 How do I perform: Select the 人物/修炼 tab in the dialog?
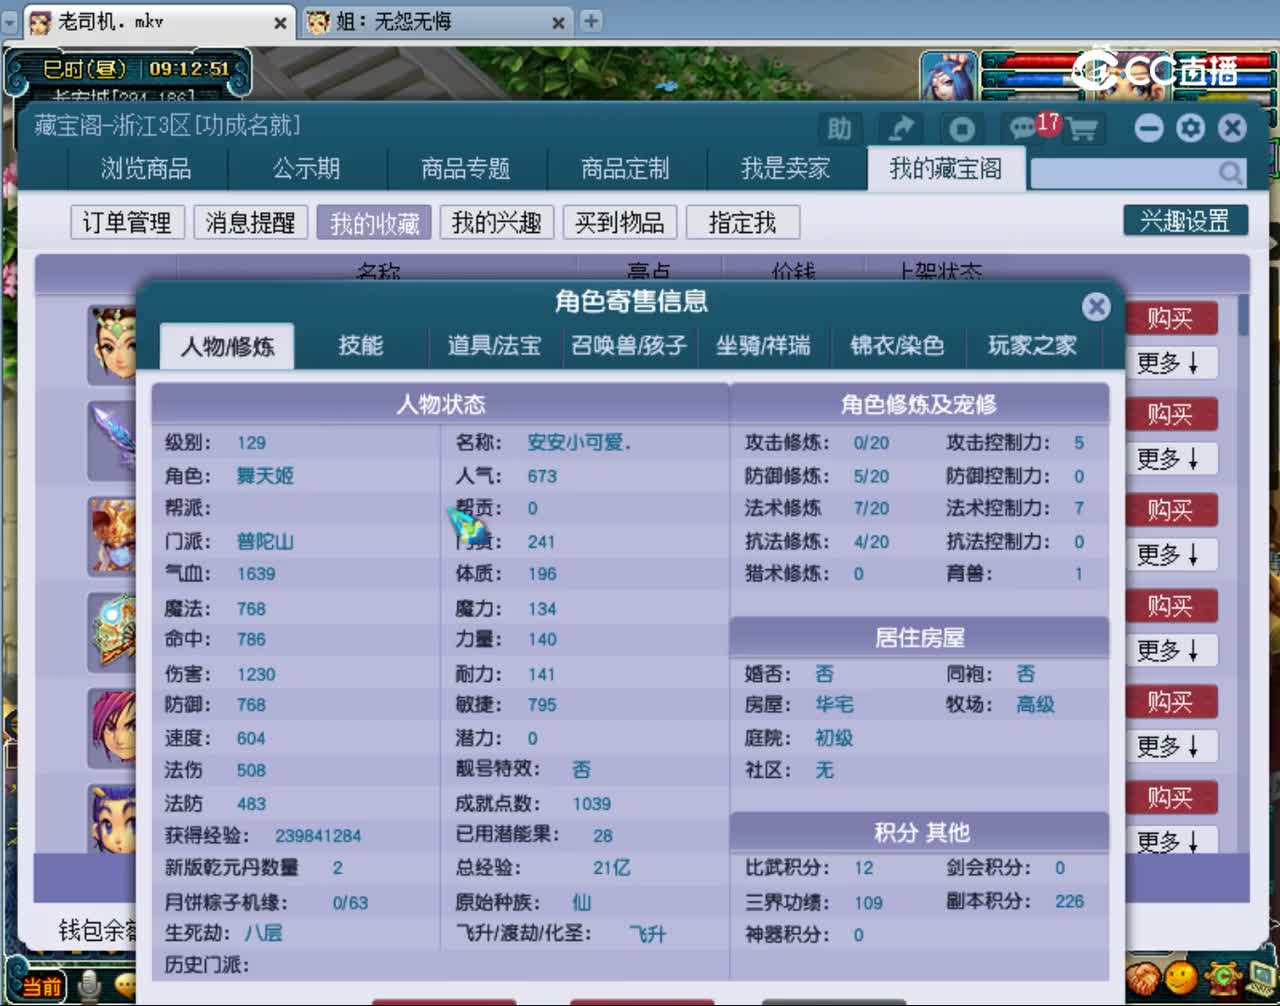(x=227, y=346)
